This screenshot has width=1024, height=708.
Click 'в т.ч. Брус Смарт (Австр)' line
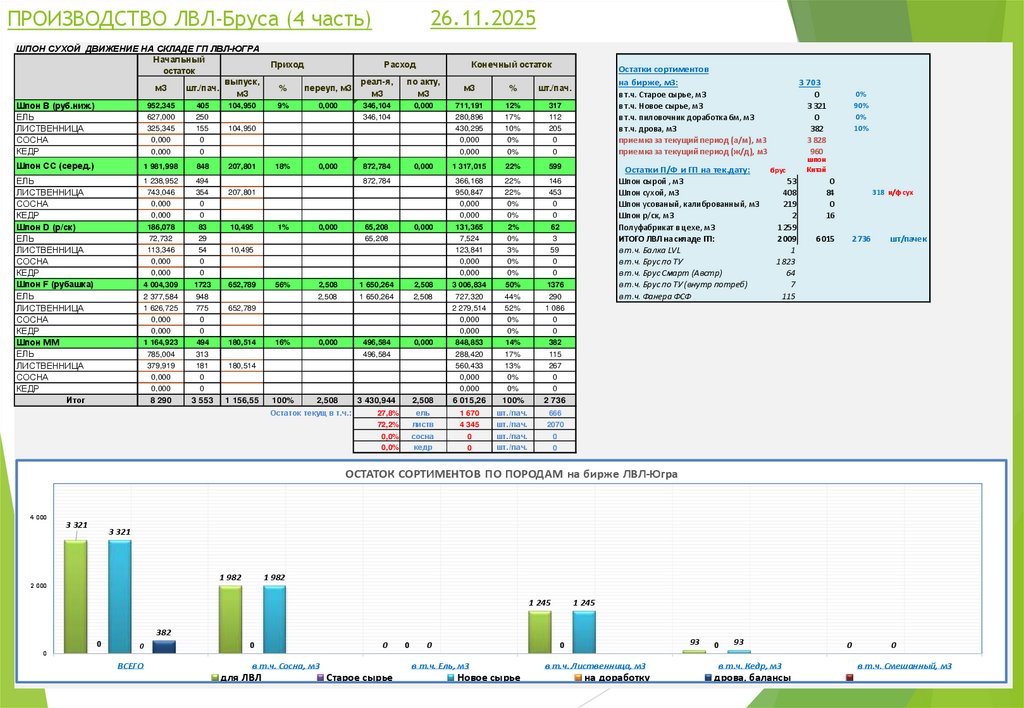[x=670, y=273]
